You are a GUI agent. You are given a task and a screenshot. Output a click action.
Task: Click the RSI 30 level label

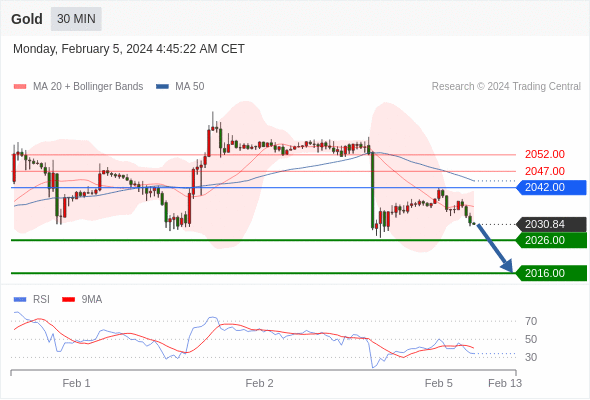(x=531, y=357)
